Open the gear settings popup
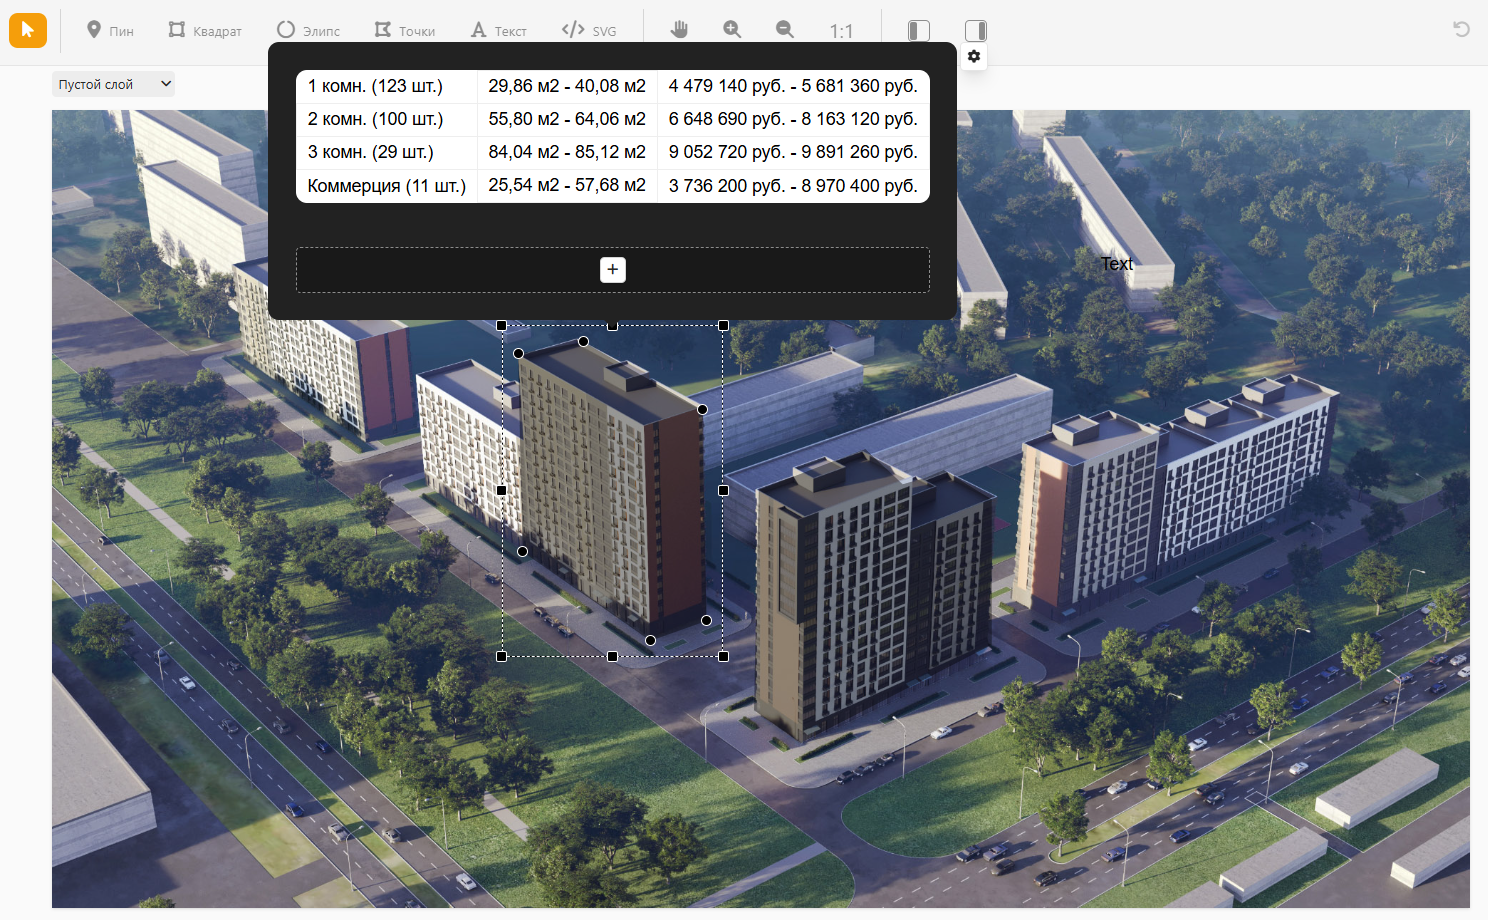Image resolution: width=1488 pixels, height=920 pixels. pyautogui.click(x=974, y=57)
